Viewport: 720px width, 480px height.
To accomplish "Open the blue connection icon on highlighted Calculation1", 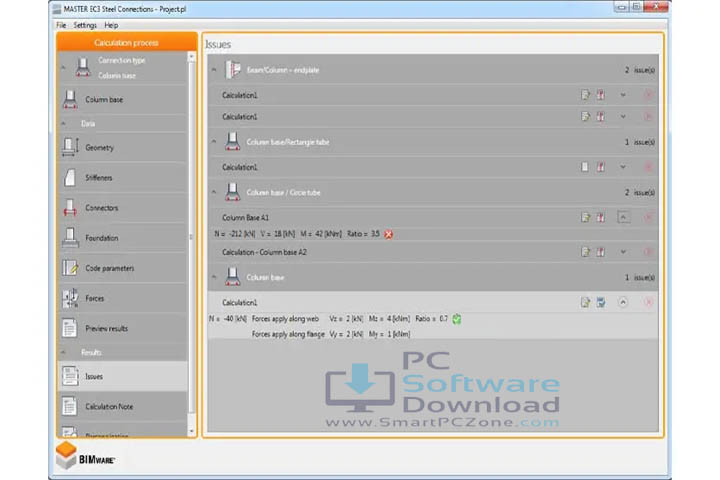I will (x=601, y=302).
